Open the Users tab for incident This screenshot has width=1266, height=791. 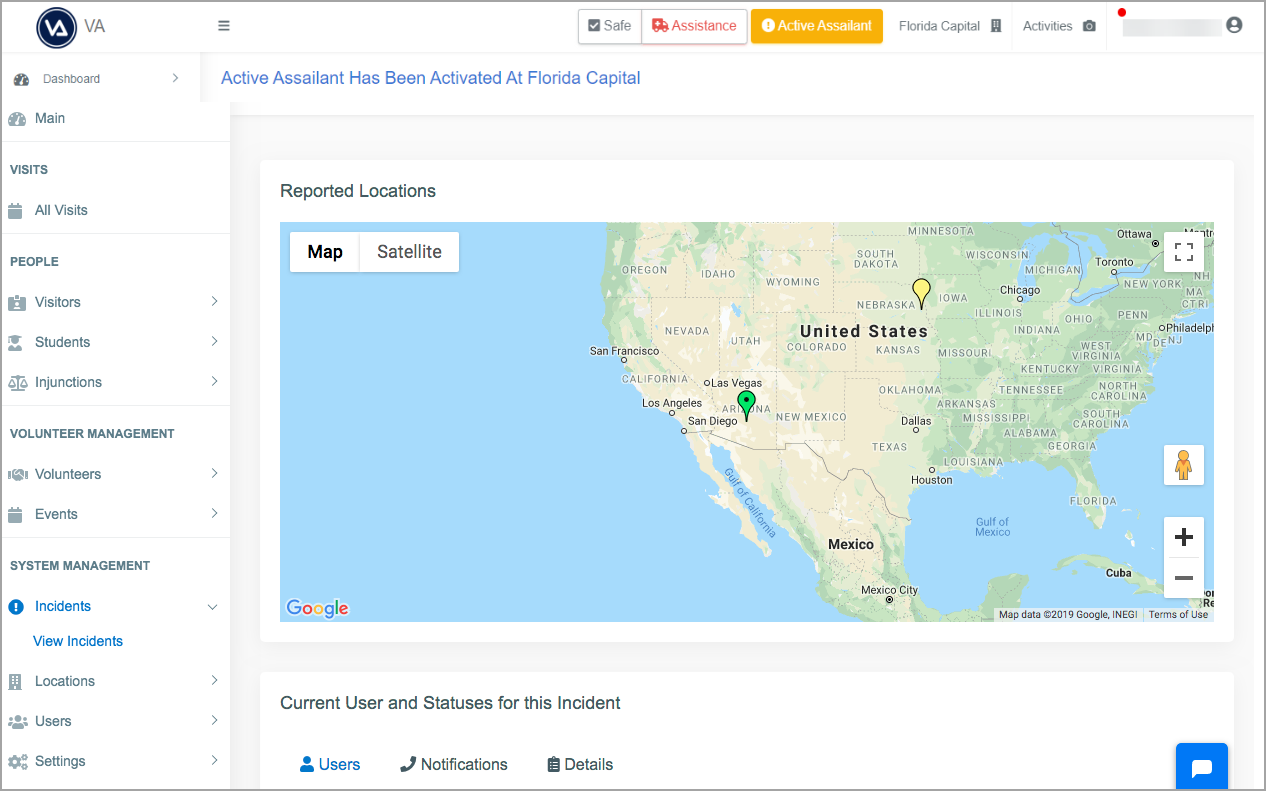tap(330, 764)
